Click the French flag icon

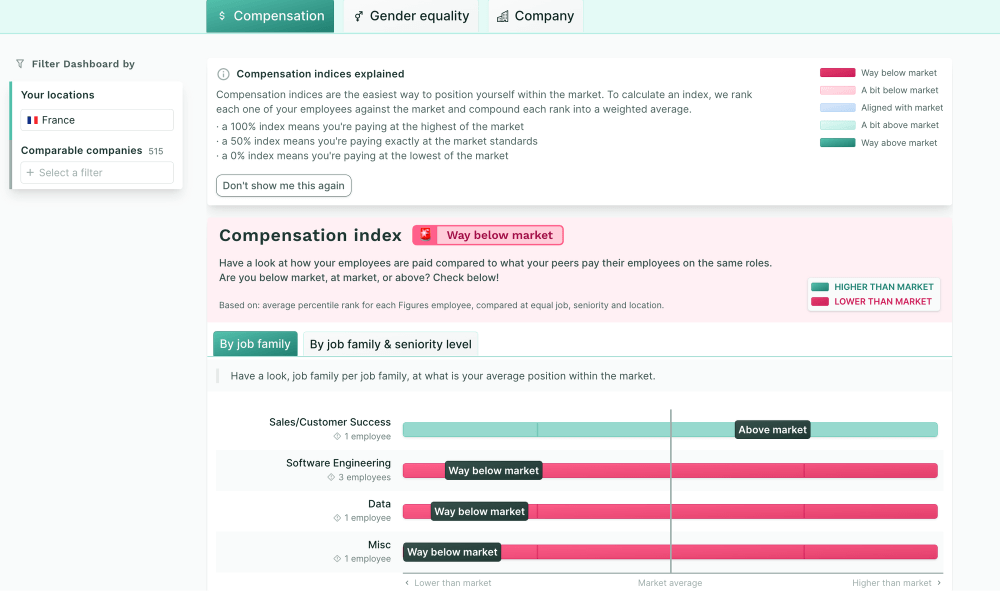33,120
